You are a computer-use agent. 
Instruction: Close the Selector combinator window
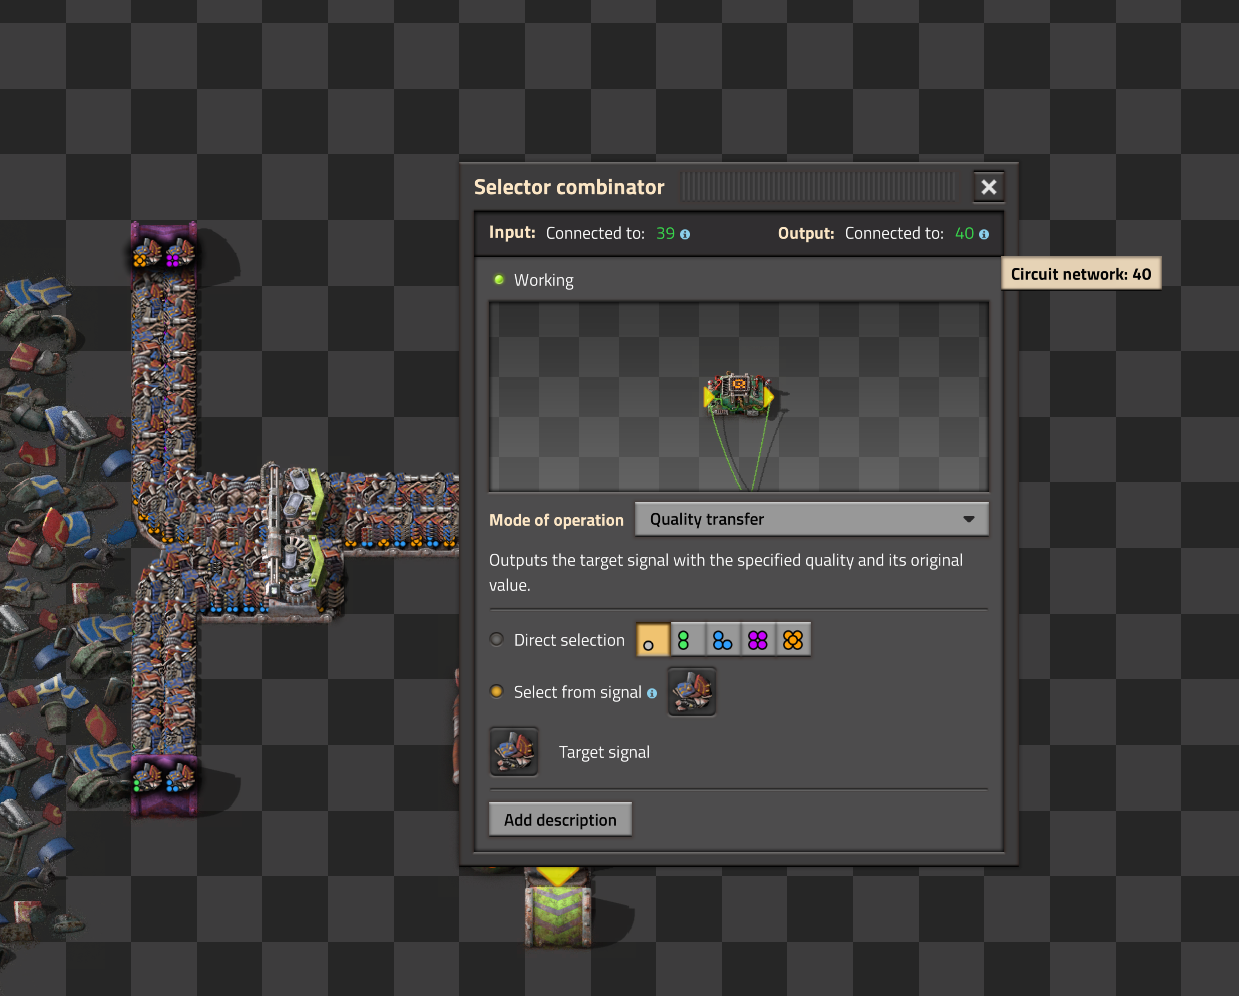pos(988,187)
